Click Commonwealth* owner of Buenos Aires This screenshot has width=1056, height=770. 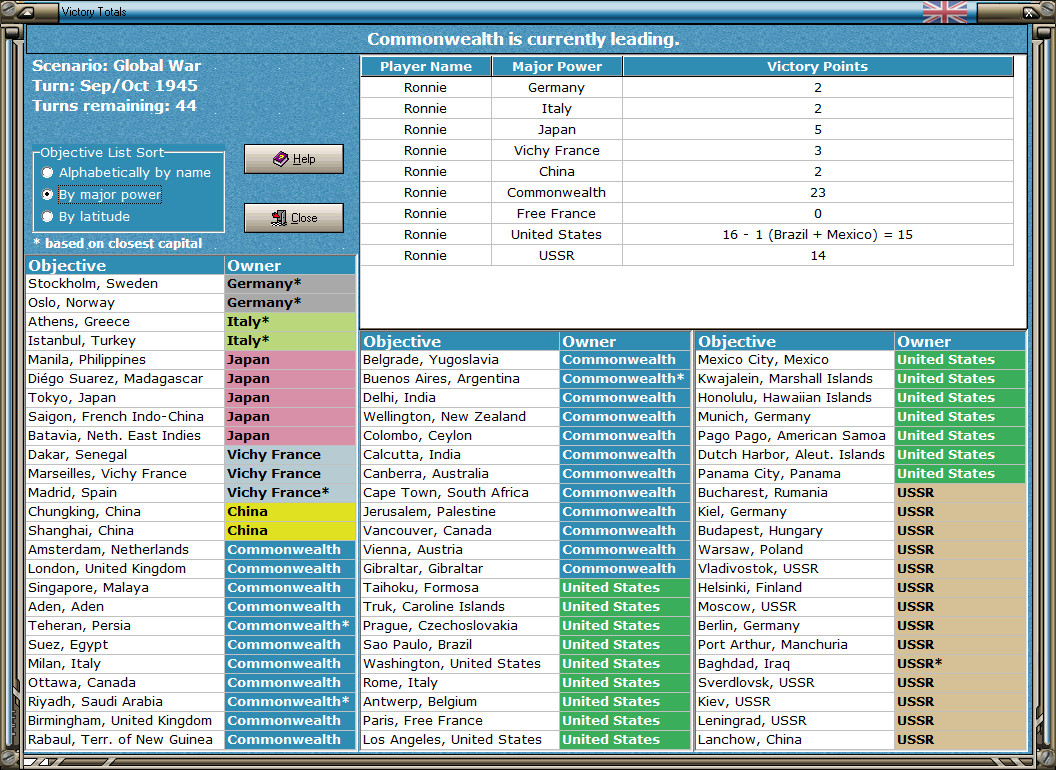pos(625,379)
